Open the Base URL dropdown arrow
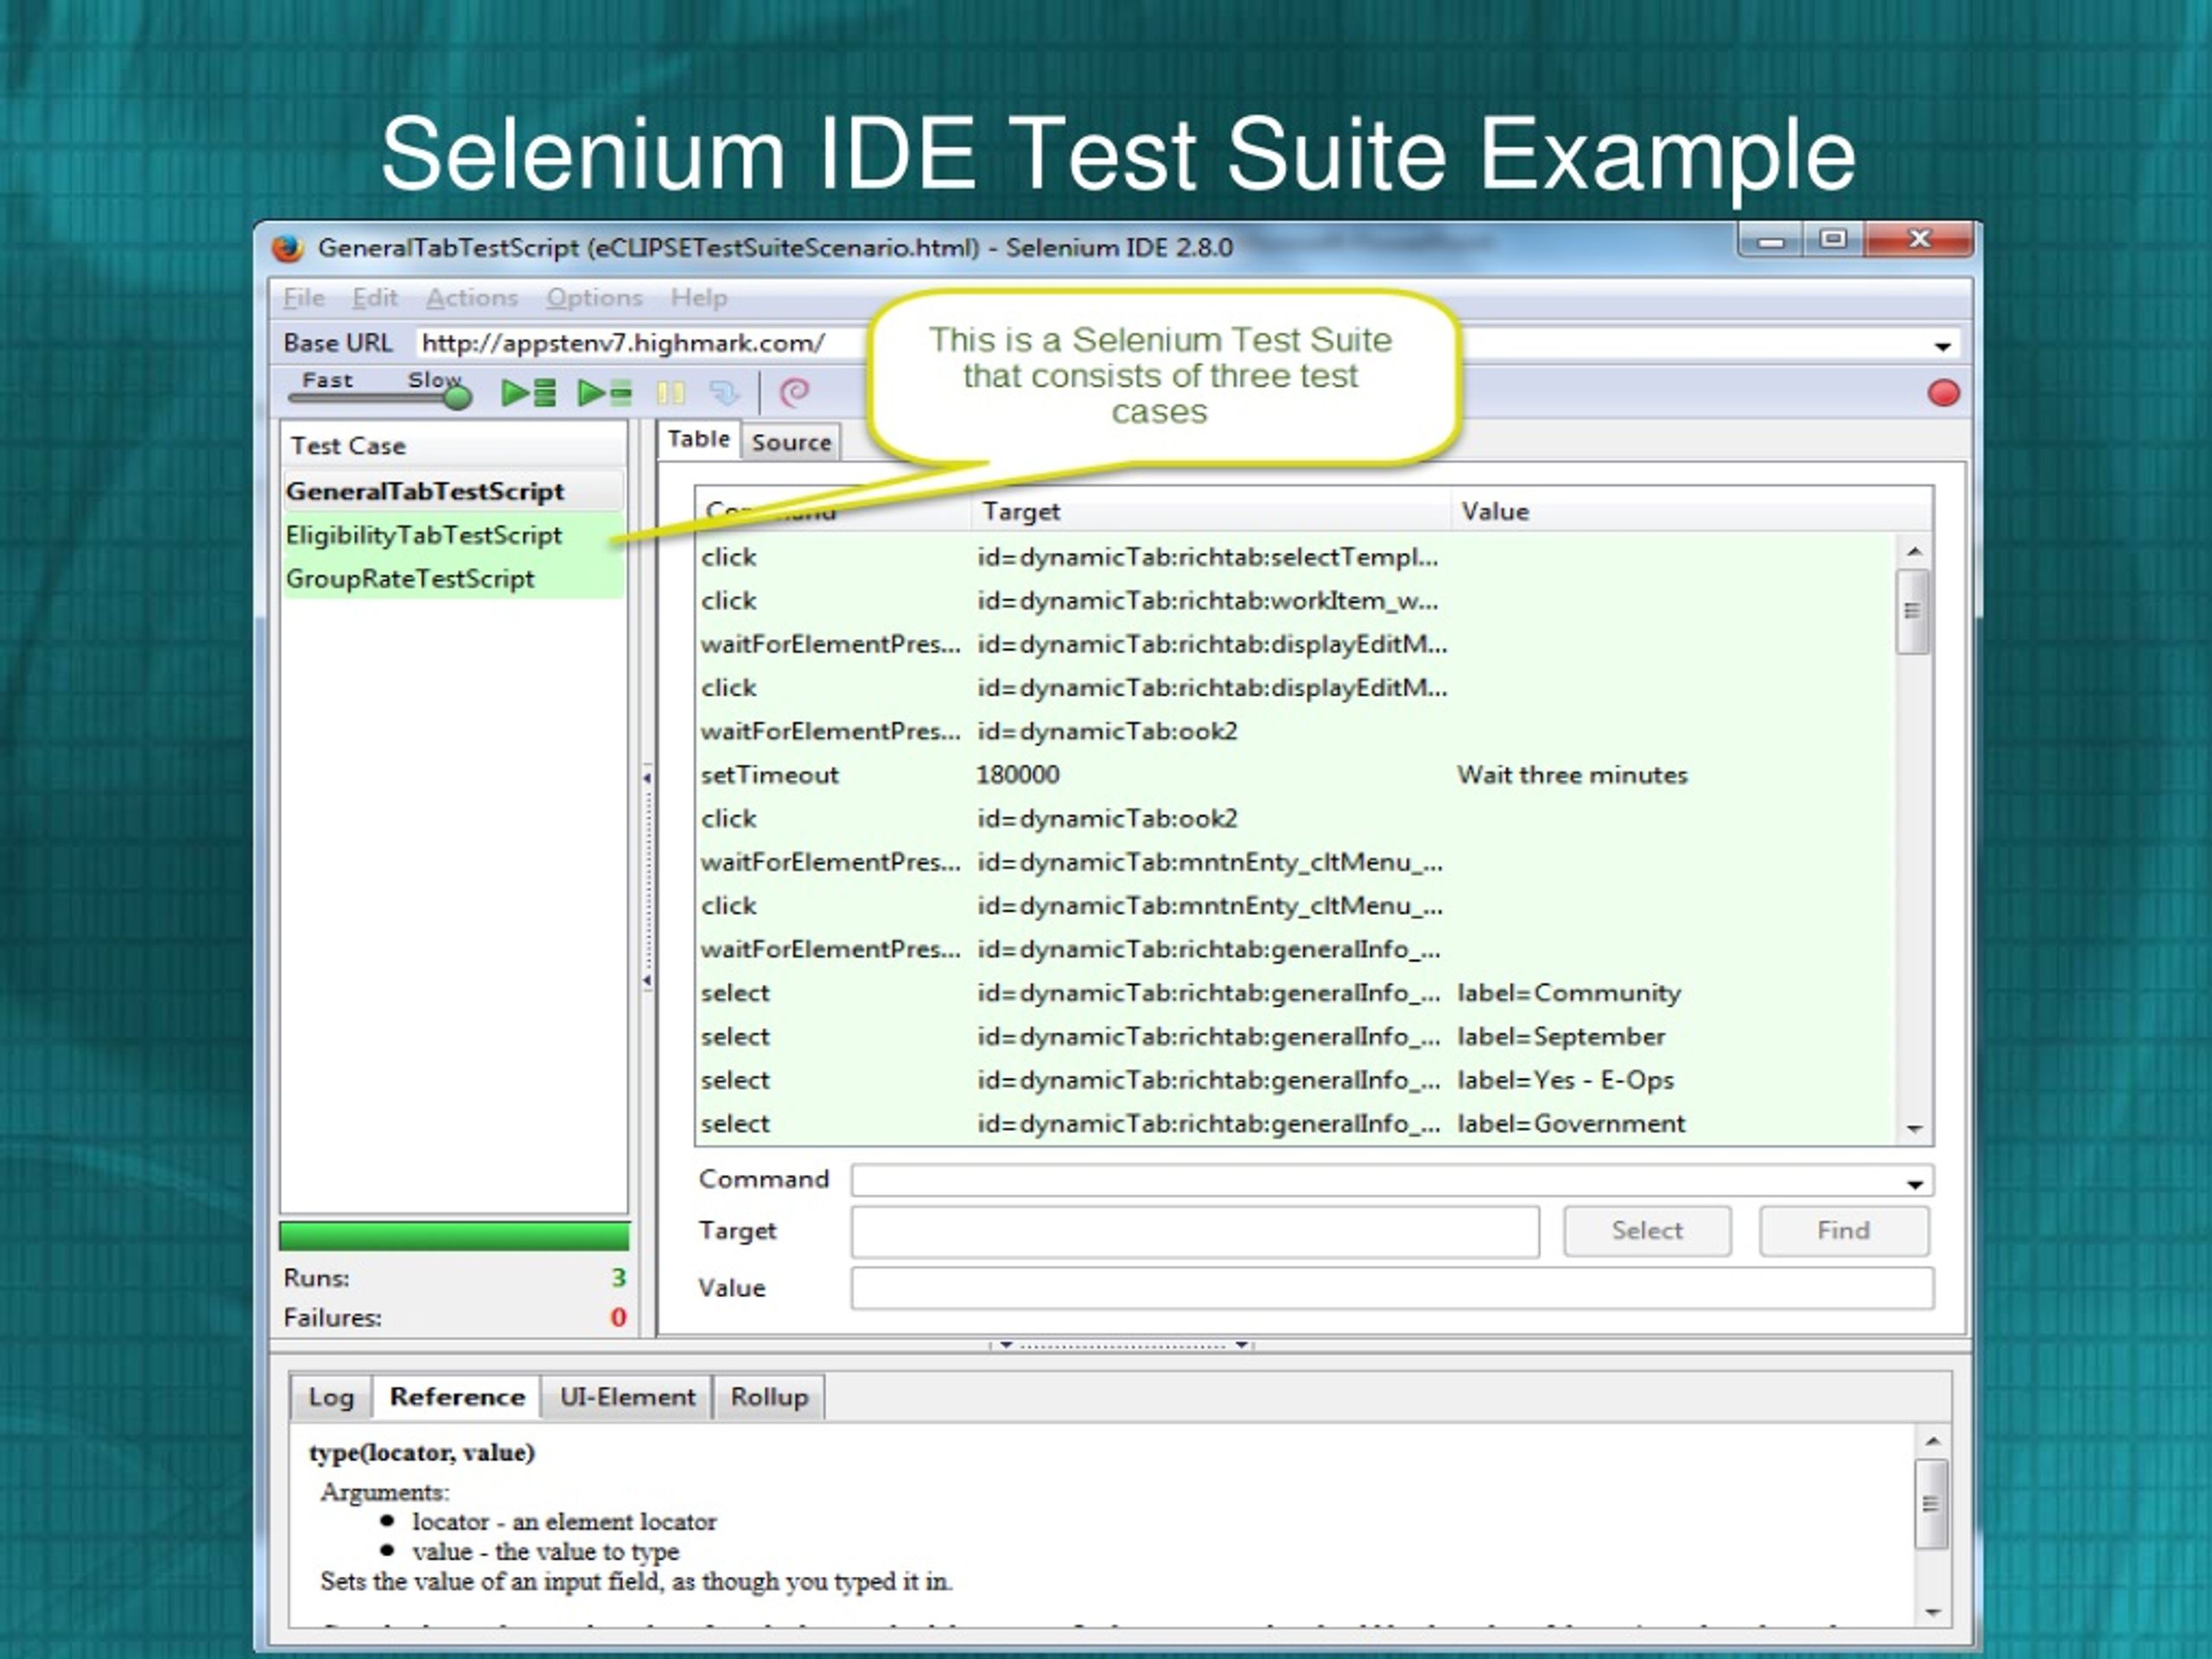 pos(1942,346)
